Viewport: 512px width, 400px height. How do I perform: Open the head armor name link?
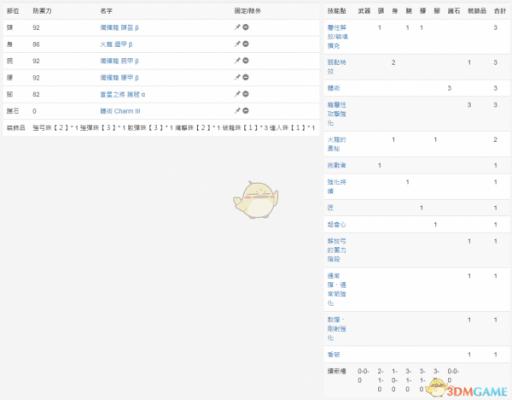[119, 28]
